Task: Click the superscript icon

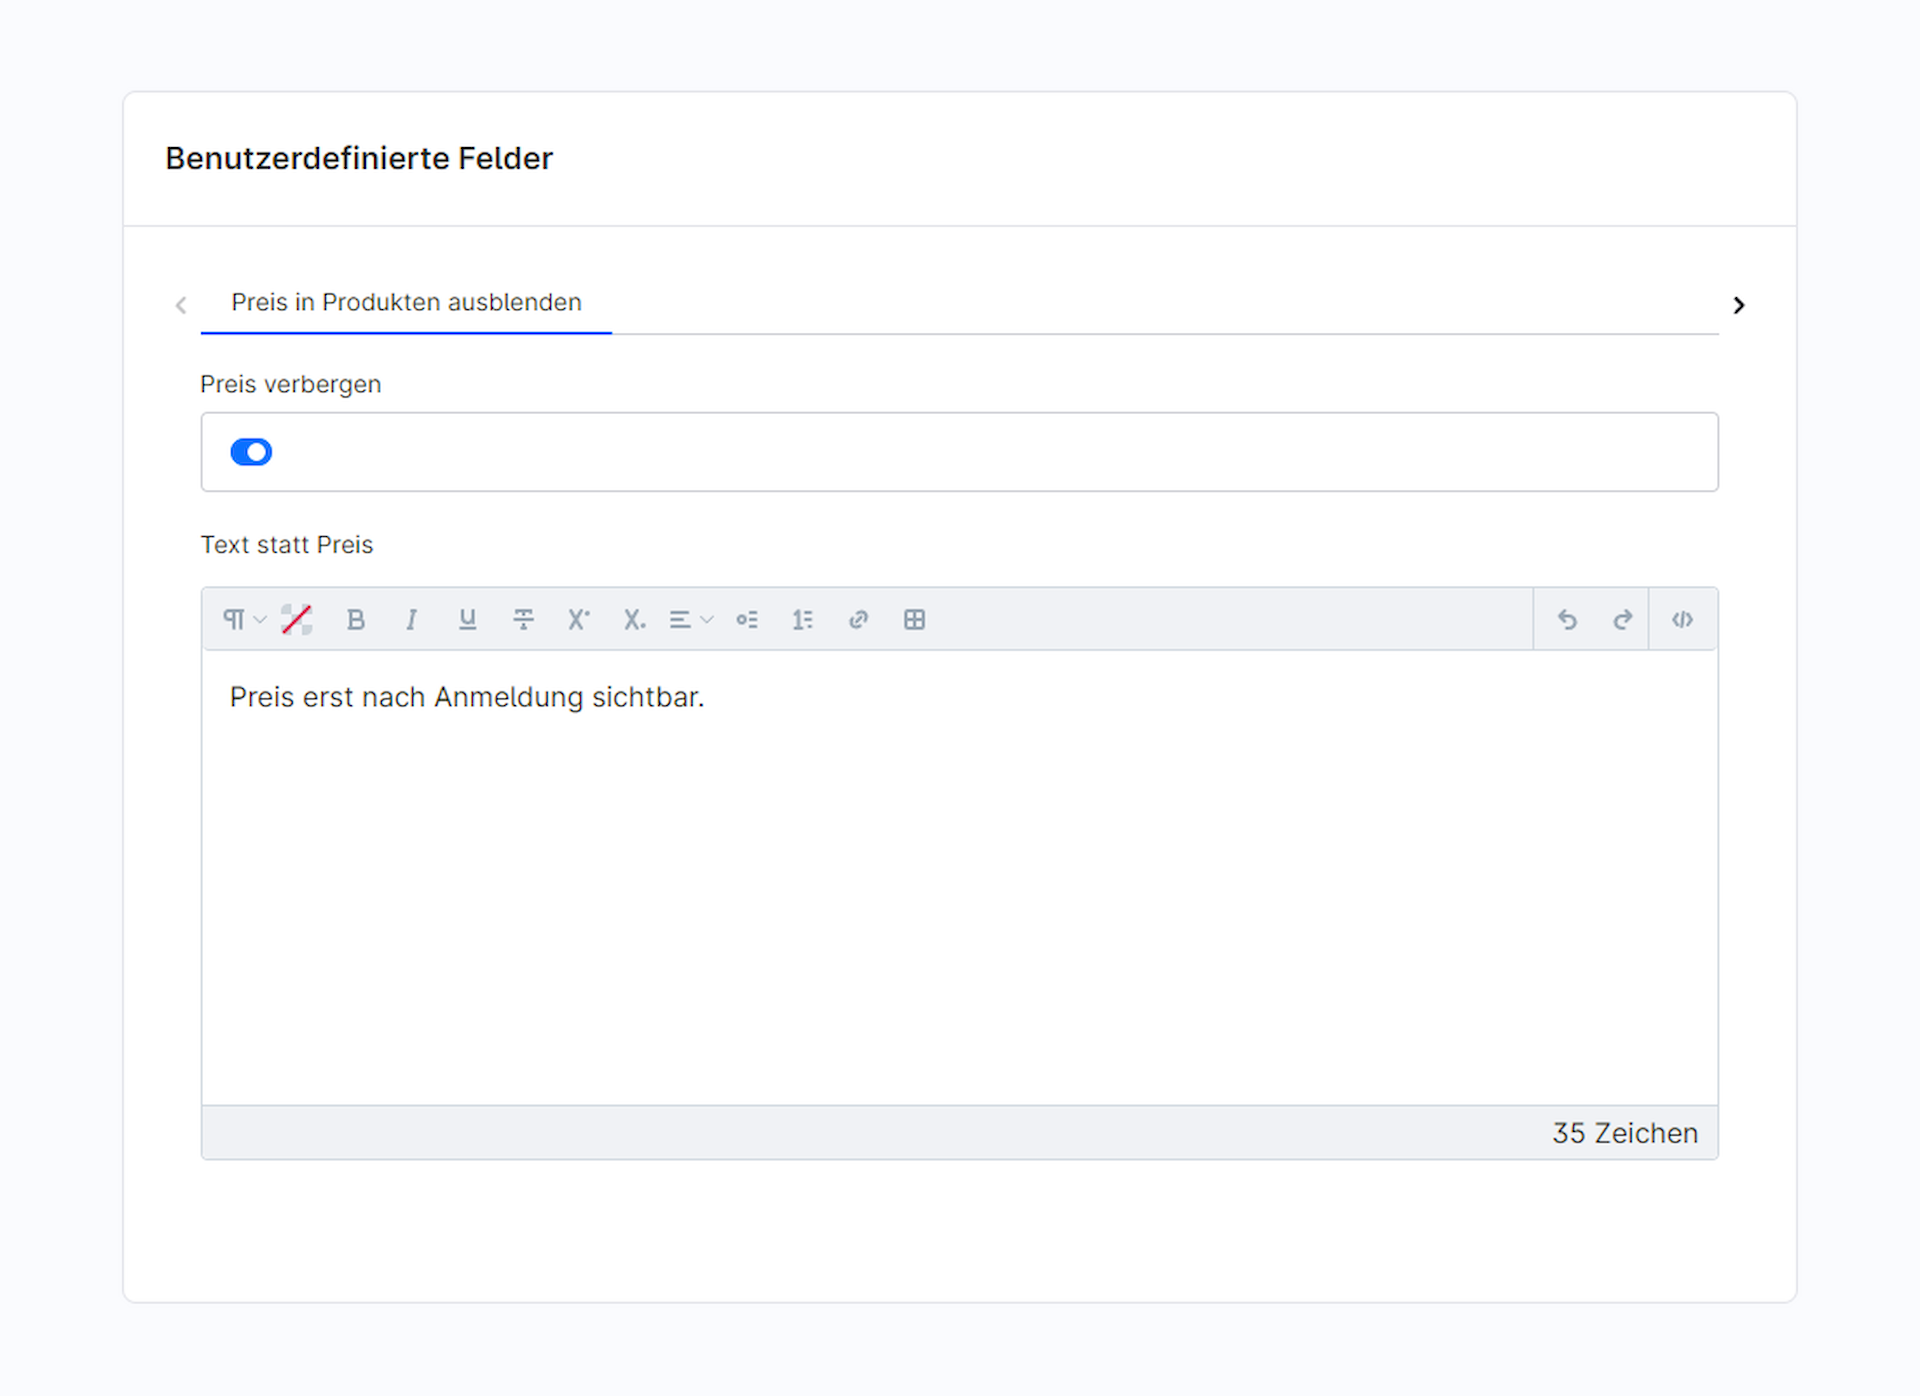Action: (579, 620)
